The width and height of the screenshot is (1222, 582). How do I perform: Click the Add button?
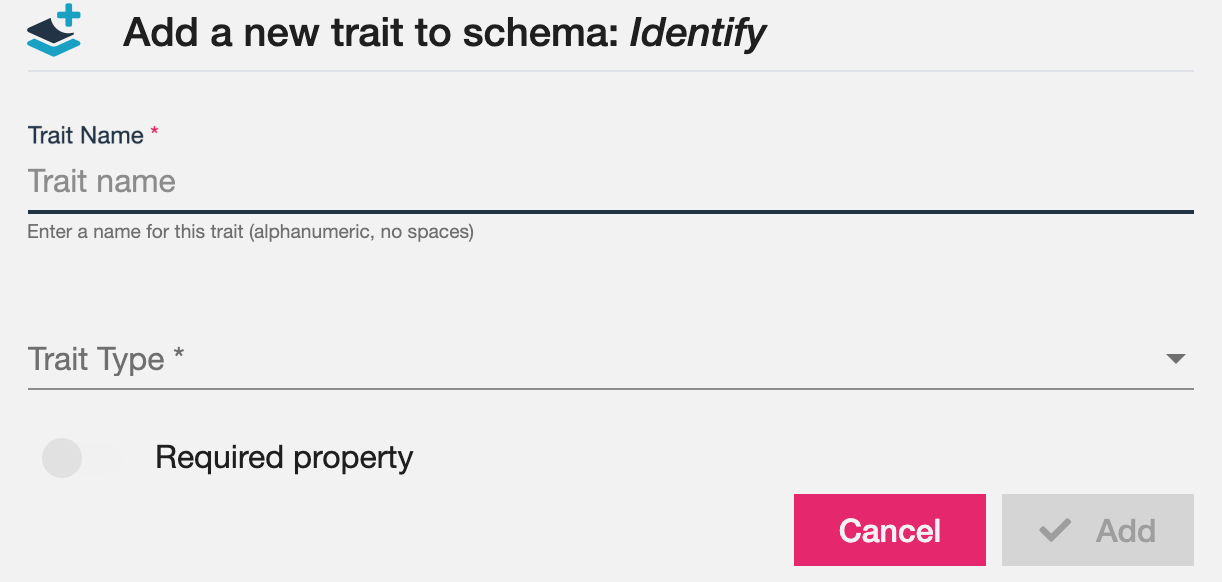point(1098,530)
